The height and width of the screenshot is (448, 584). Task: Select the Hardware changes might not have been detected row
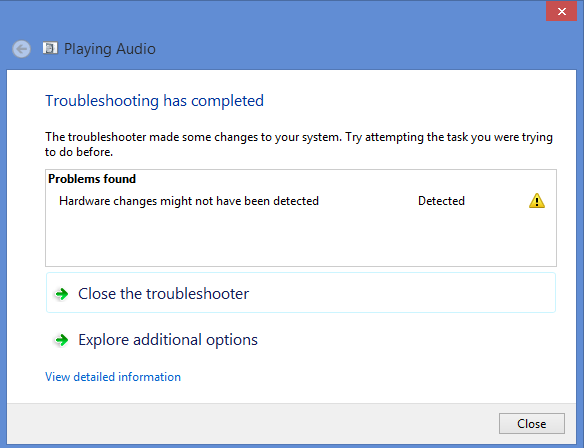(301, 201)
